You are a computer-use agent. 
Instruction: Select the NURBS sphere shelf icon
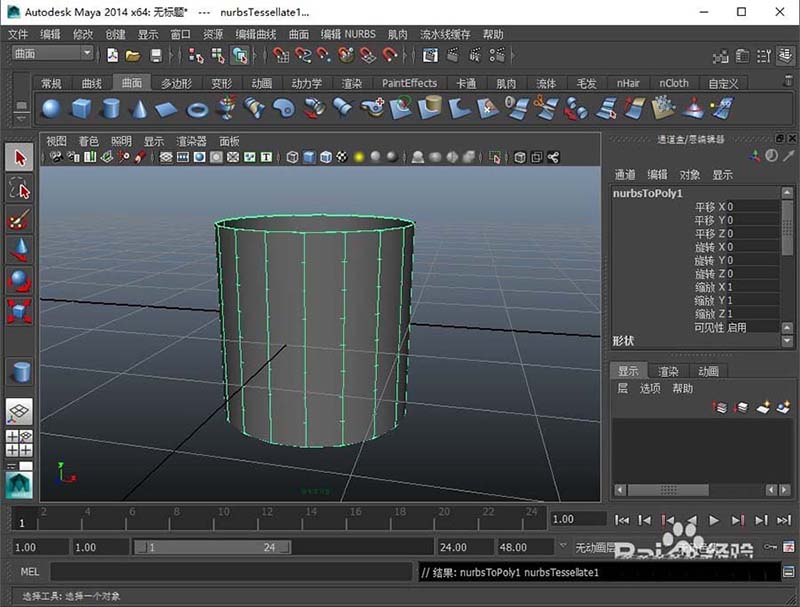click(x=51, y=108)
